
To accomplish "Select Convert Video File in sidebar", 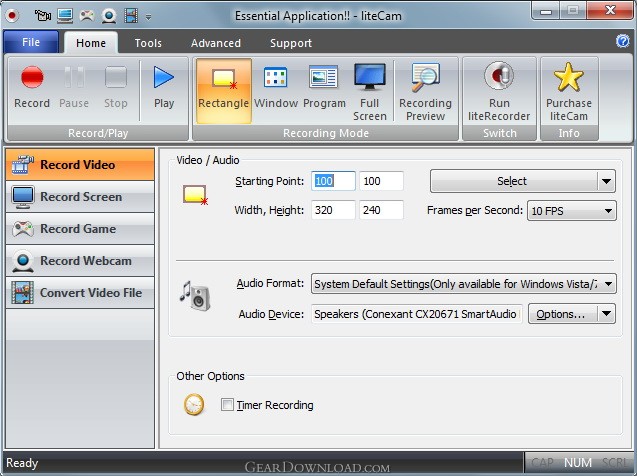I will point(80,292).
